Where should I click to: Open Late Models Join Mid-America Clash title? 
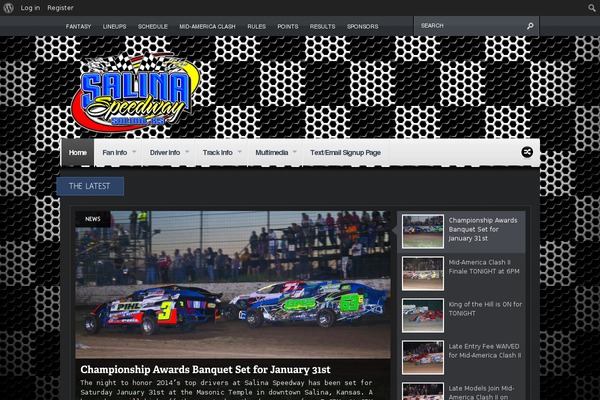click(x=481, y=392)
